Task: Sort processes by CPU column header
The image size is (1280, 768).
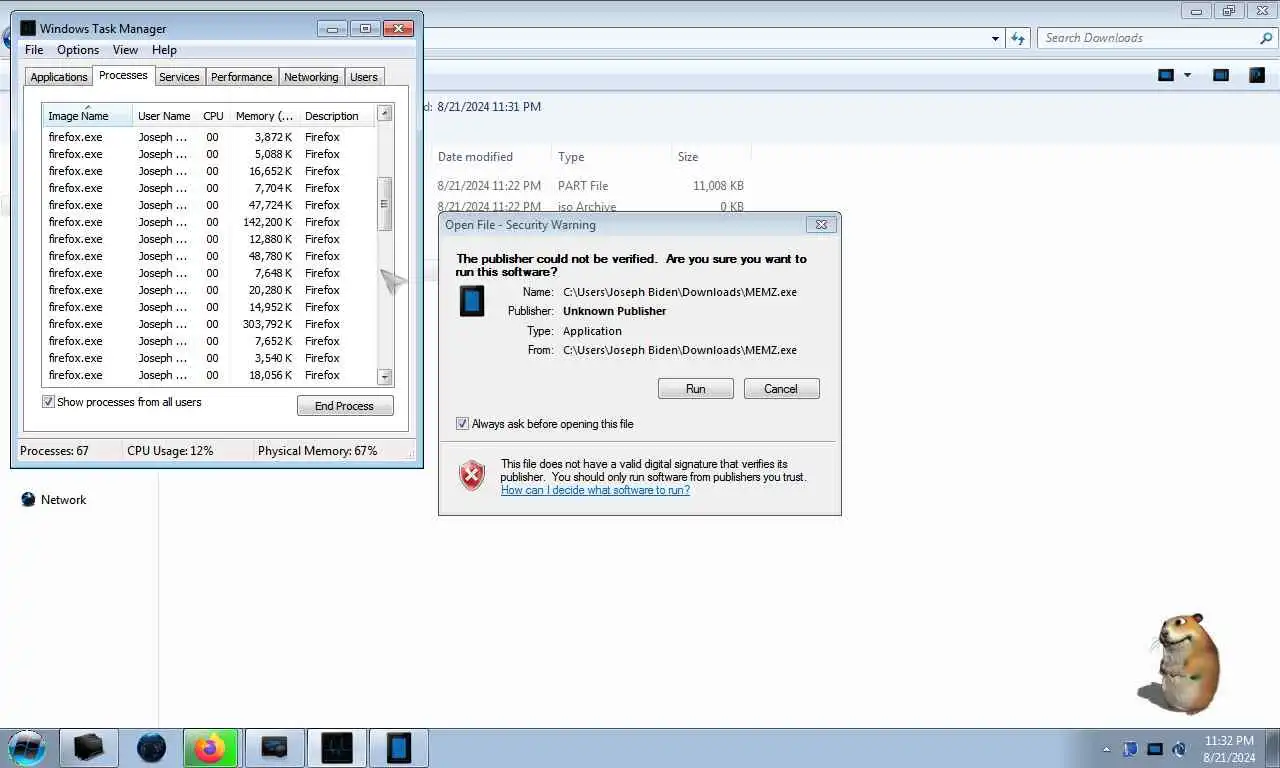Action: click(213, 116)
